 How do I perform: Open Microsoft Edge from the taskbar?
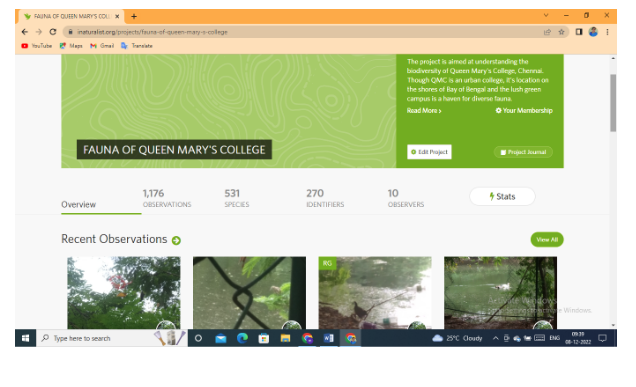coord(242,338)
